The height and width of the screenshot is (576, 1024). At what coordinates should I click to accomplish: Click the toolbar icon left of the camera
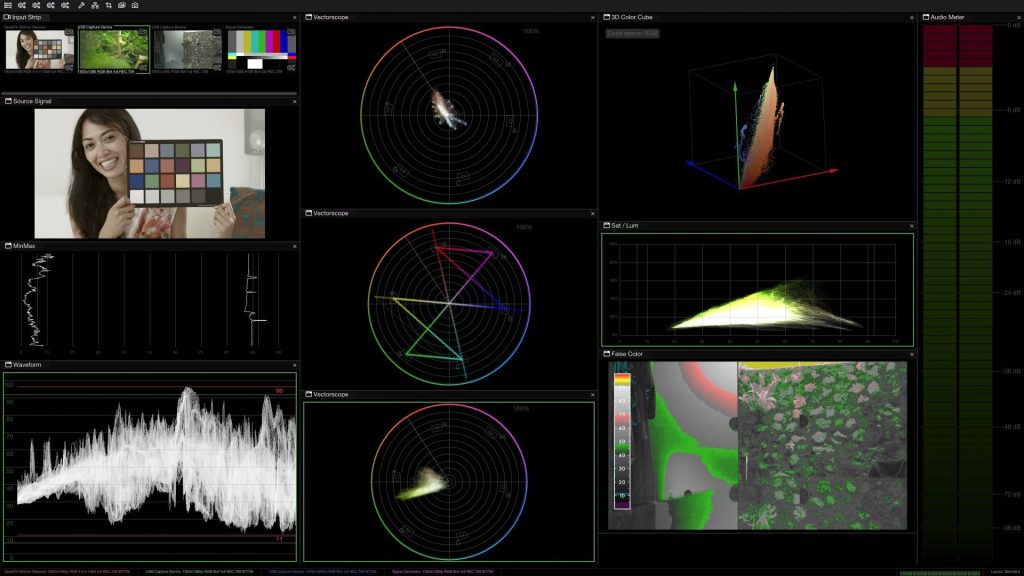pyautogui.click(x=121, y=5)
